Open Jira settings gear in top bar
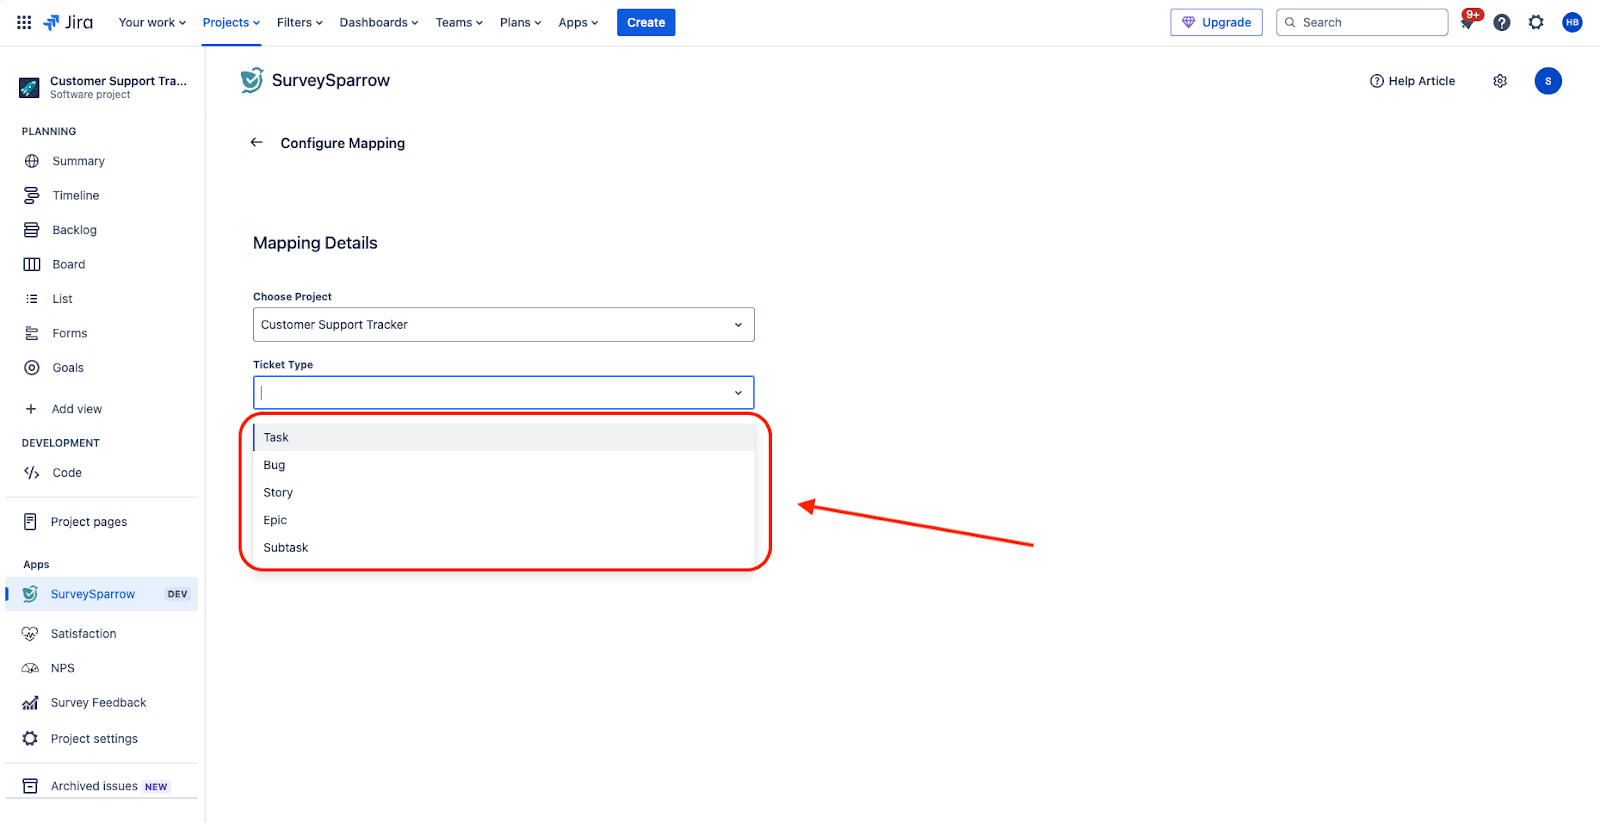 pos(1536,22)
